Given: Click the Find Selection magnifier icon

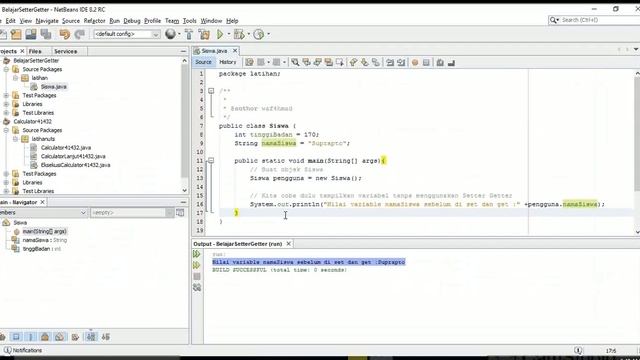Looking at the screenshot, I should pyautogui.click(x=295, y=62).
